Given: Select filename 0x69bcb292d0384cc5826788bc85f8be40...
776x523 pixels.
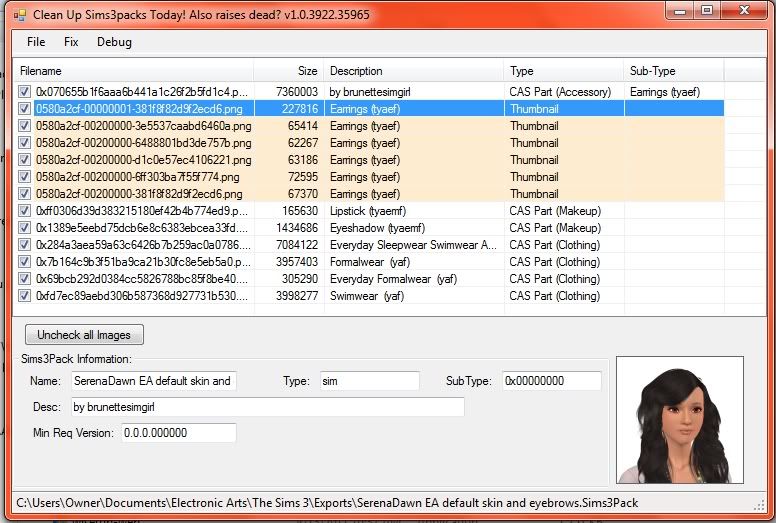Looking at the screenshot, I should point(142,279).
